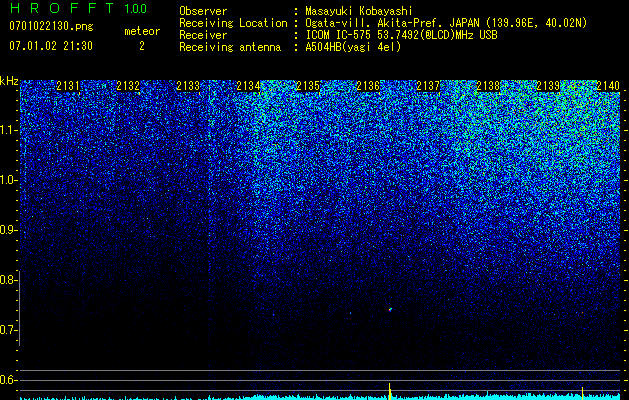This screenshot has height=400, width=629.
Task: Click time marker 2132
Action: 128,86
